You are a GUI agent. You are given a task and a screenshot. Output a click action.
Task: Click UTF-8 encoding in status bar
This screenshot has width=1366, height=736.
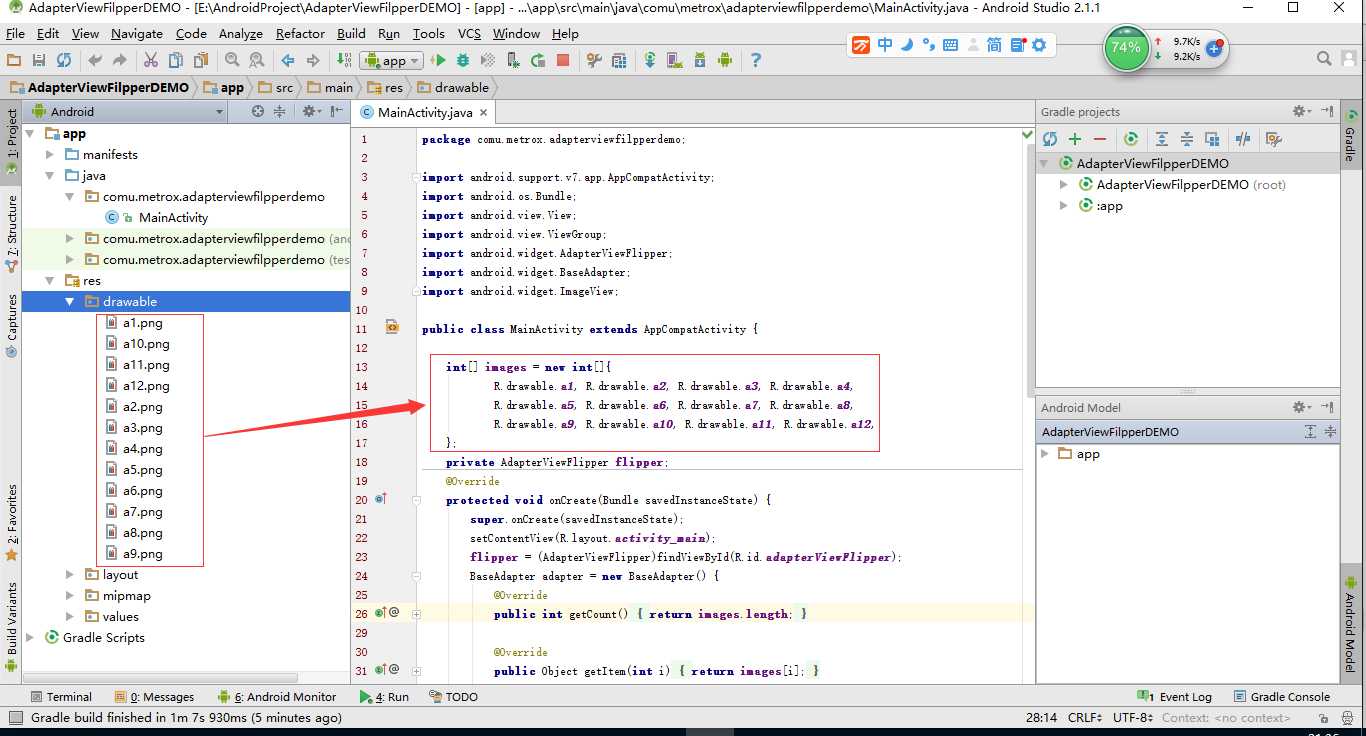(1132, 717)
